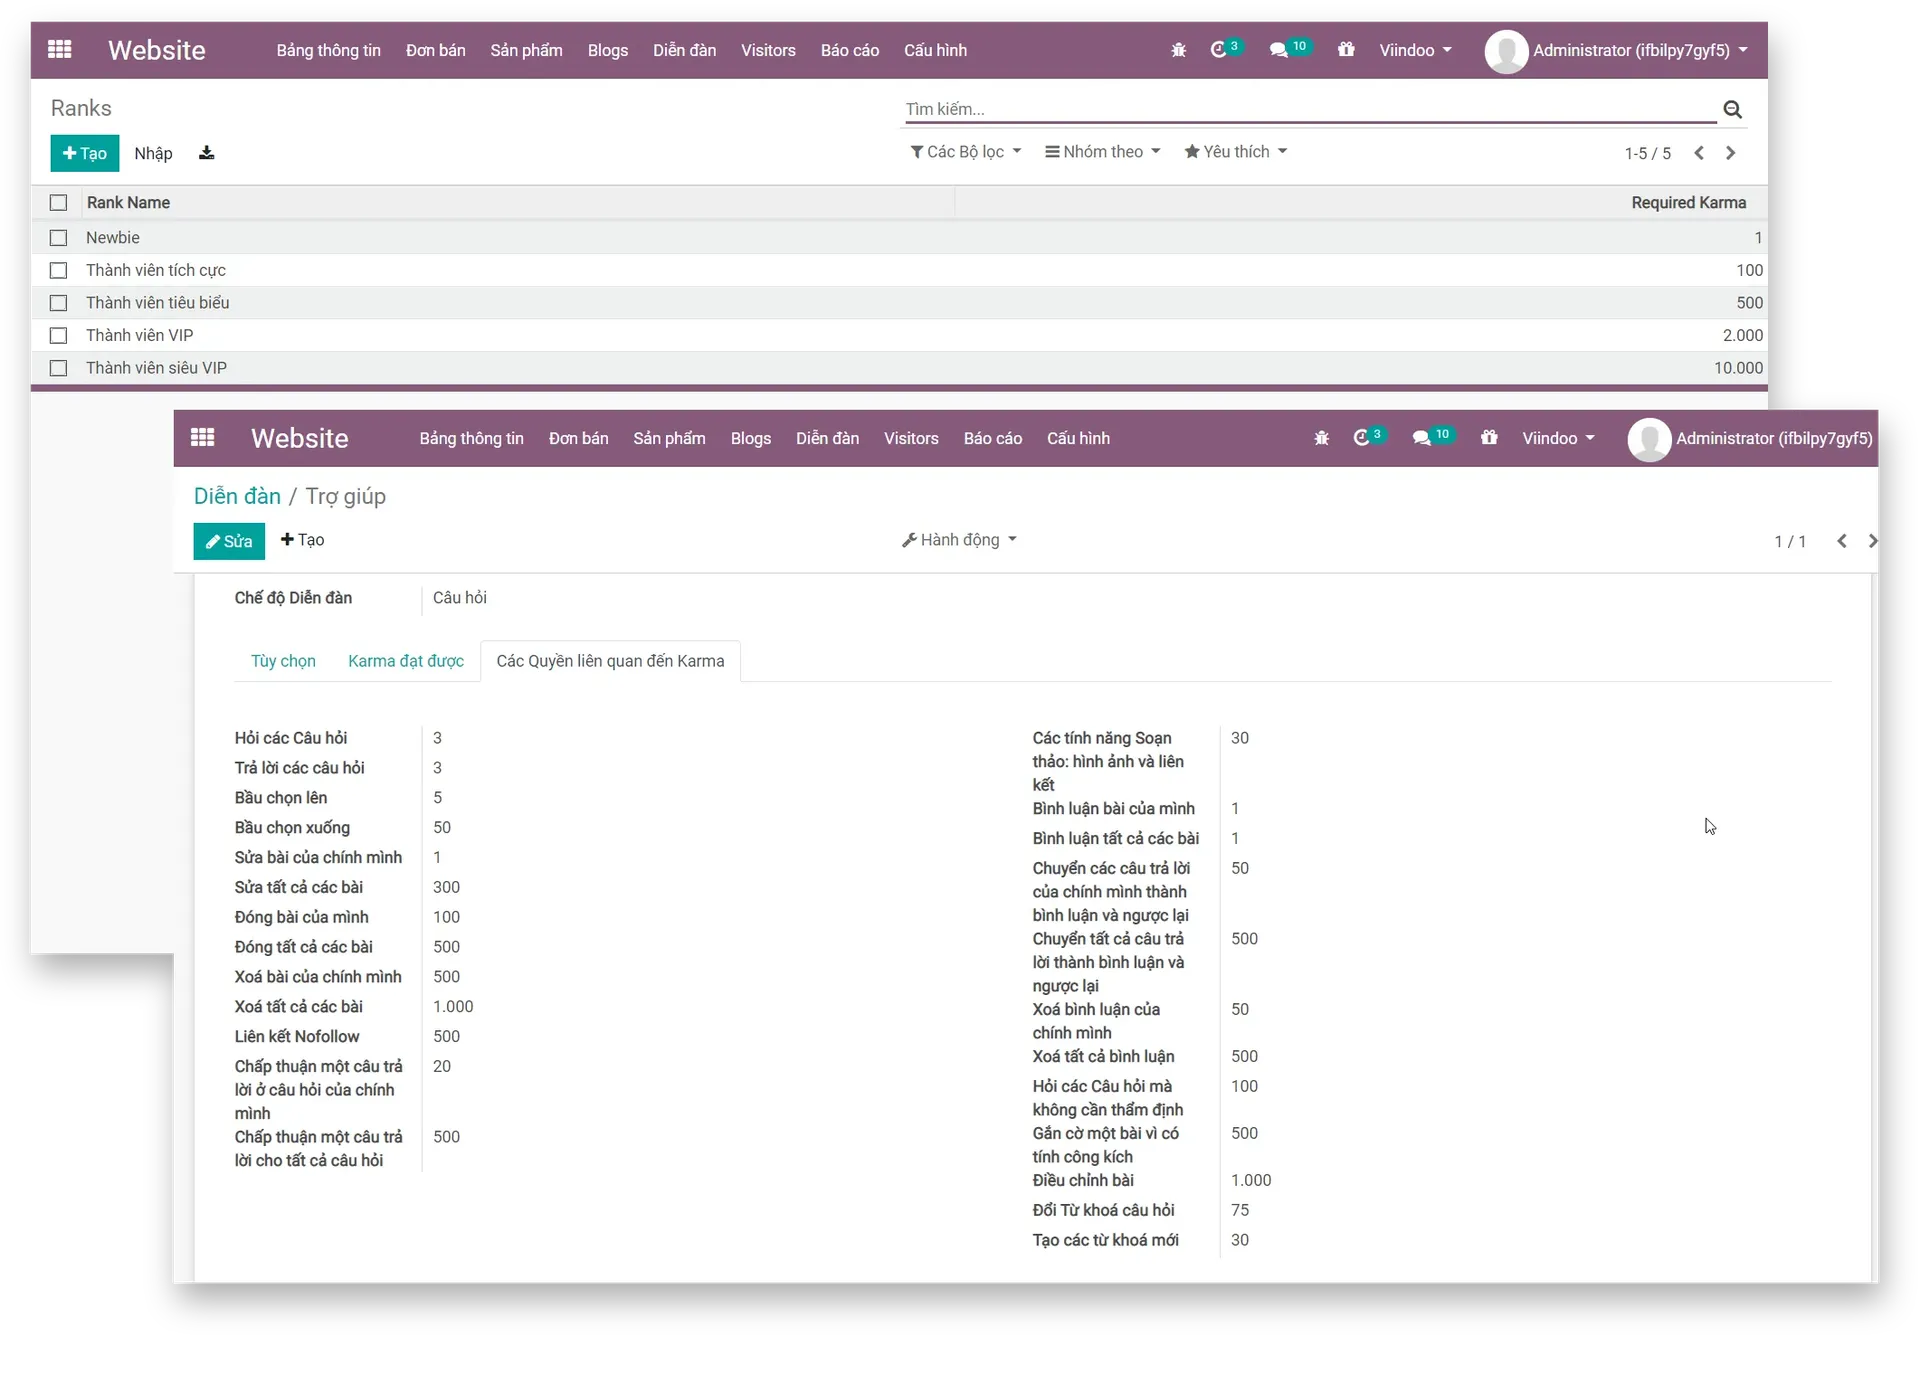This screenshot has height=1374, width=1920.
Task: Expand Yêu thích dropdown
Action: coord(1236,152)
